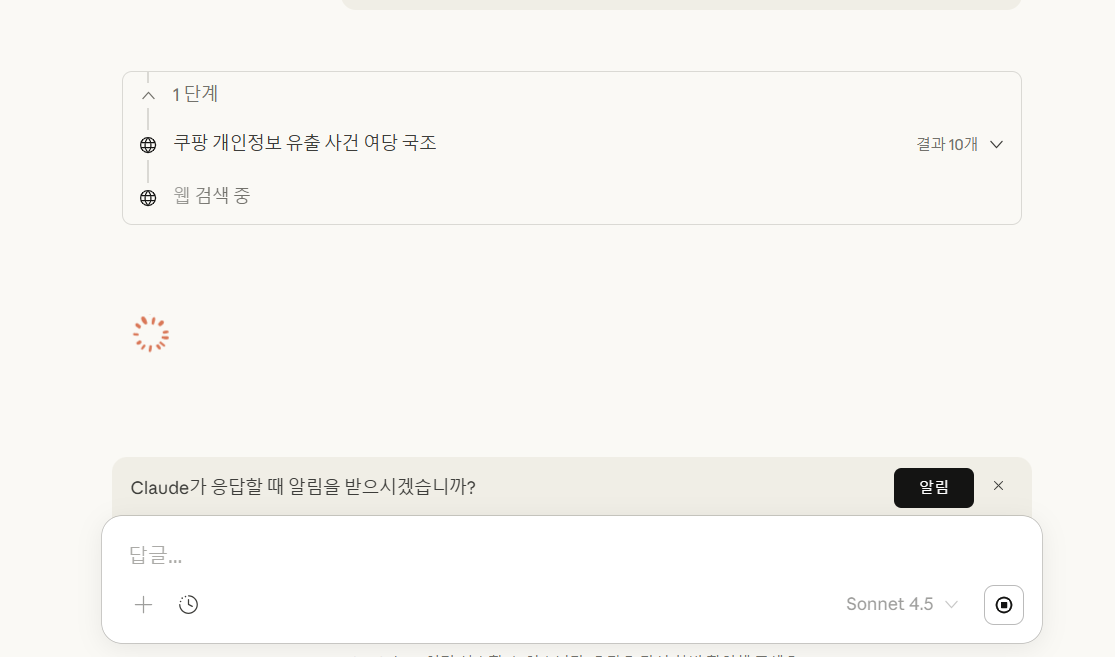Dismiss the notification banner with the X
The height and width of the screenshot is (657, 1115).
pyautogui.click(x=998, y=486)
